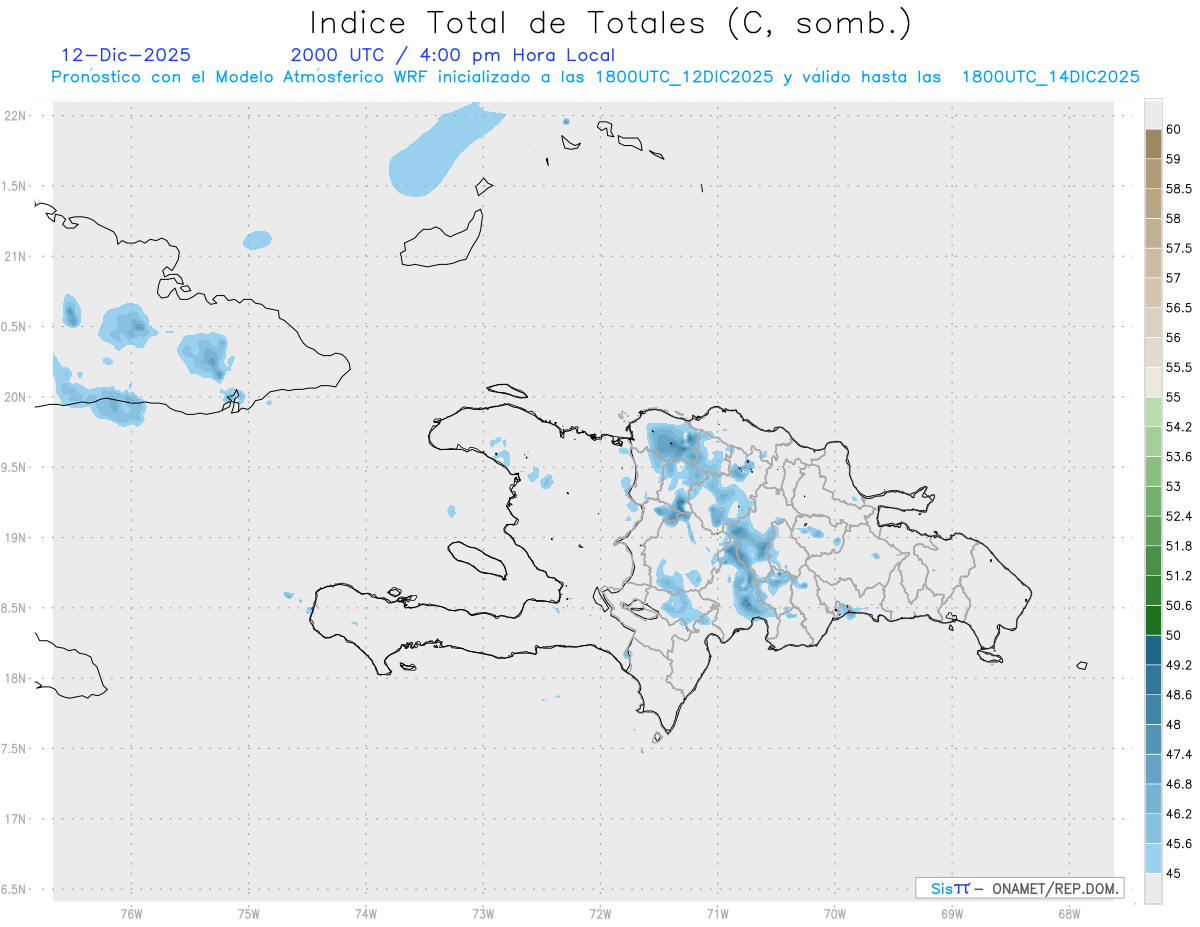The height and width of the screenshot is (927, 1200).
Task: Click the "2000 UTC / 4:00 pm Hora Local" text
Action: coord(453,55)
